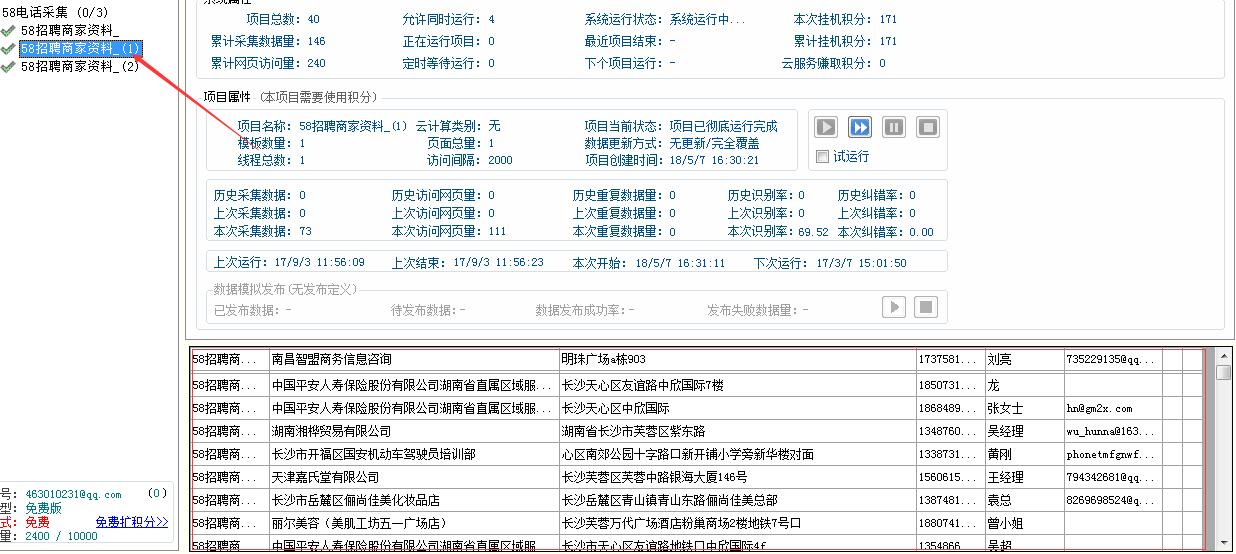Click the fast-forward run button

[x=860, y=127]
